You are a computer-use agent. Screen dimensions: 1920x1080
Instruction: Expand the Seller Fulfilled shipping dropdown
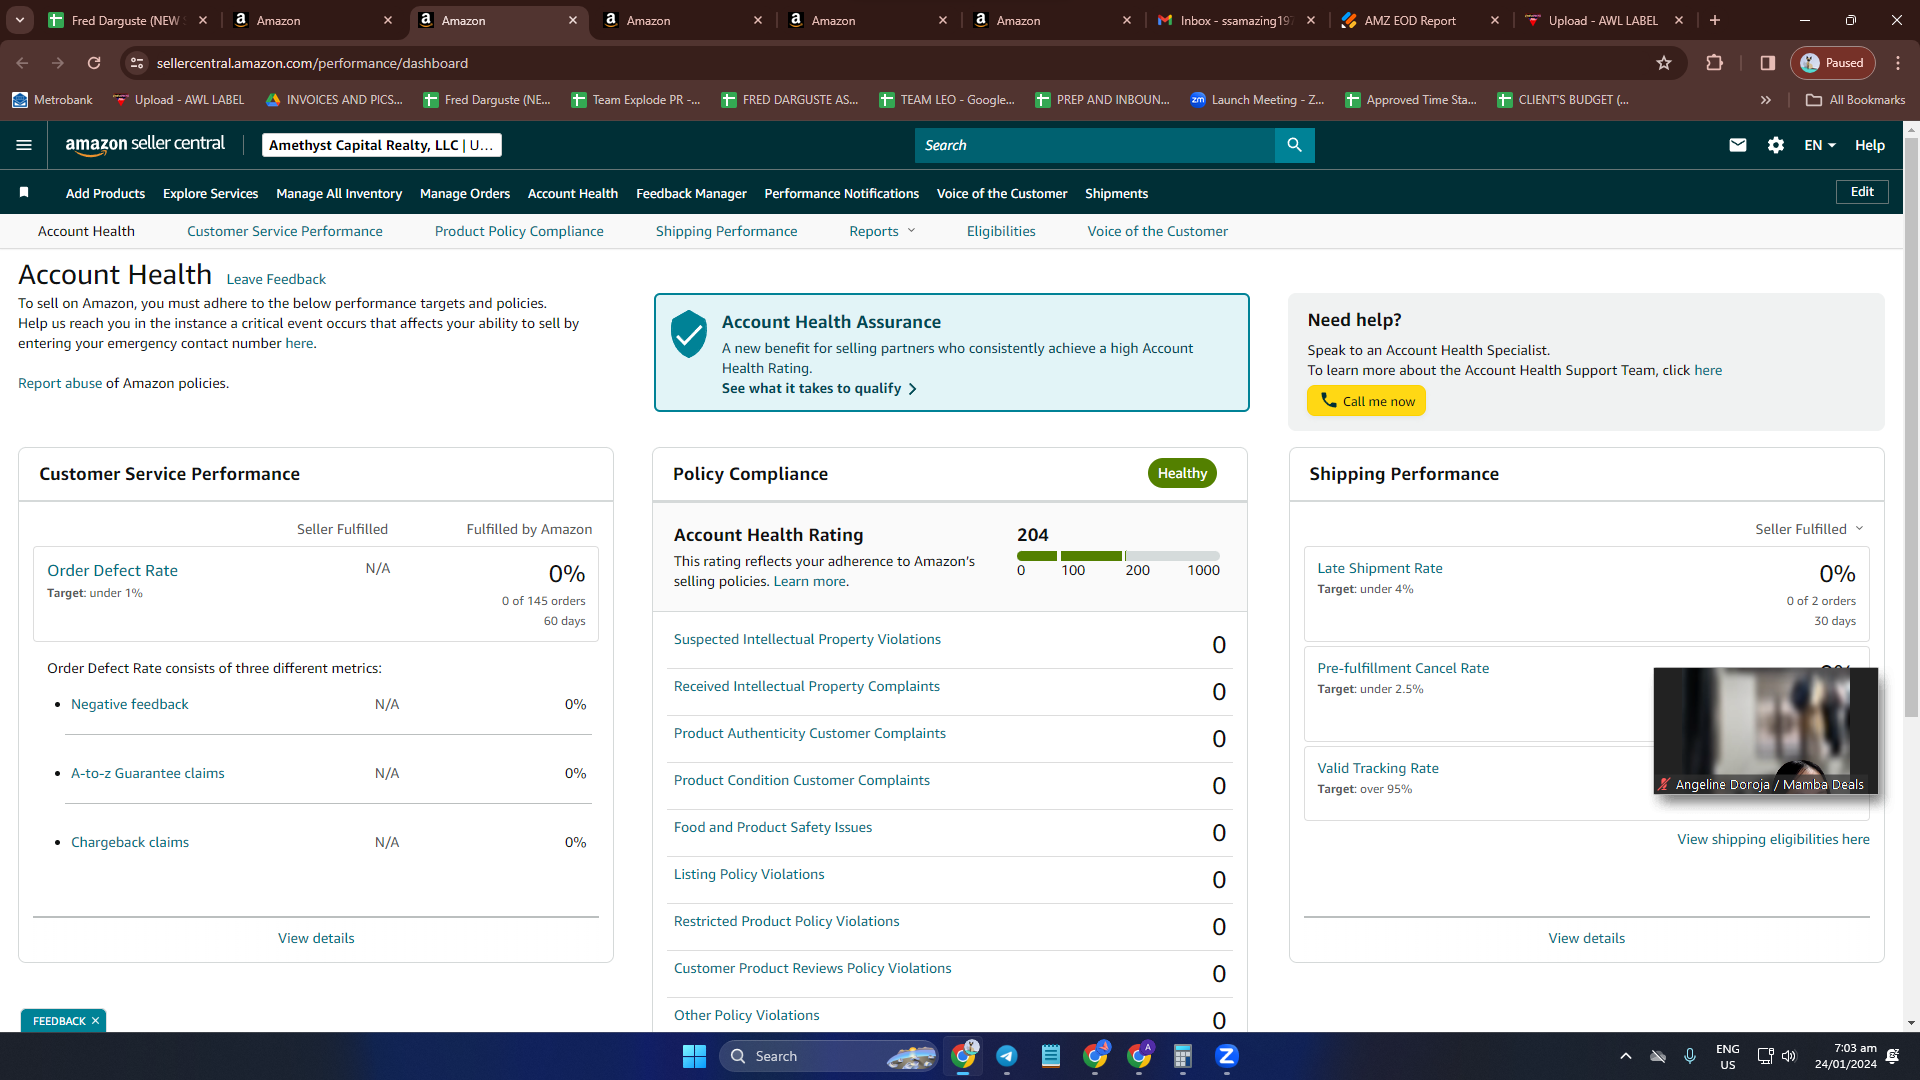(1809, 529)
